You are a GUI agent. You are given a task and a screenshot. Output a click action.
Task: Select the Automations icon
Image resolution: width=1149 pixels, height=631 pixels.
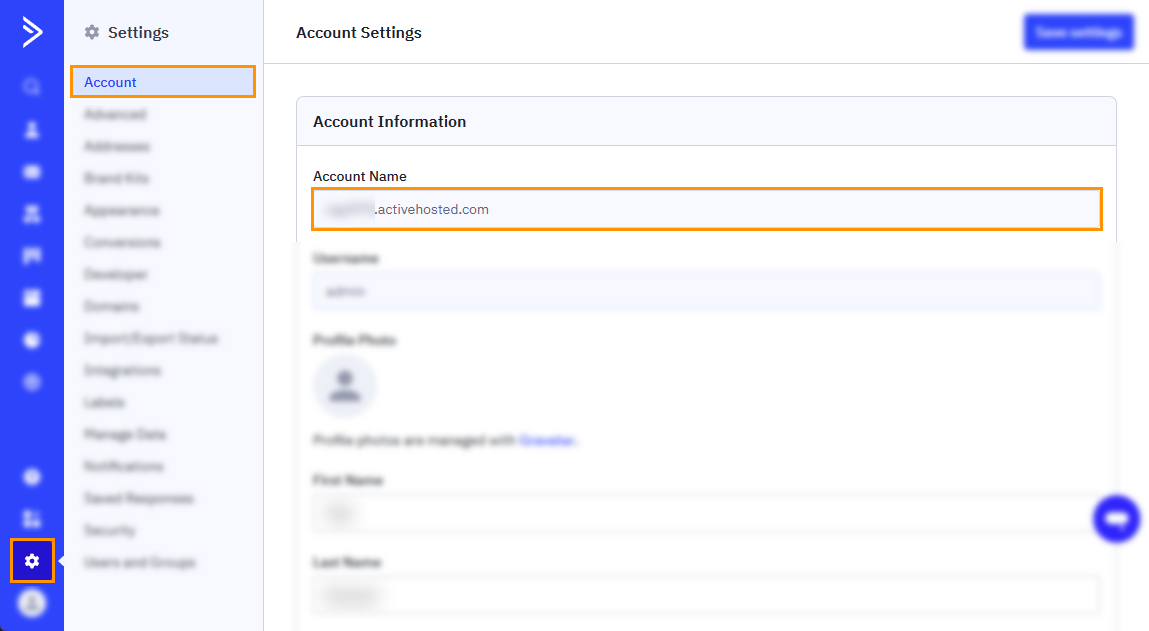[x=31, y=210]
